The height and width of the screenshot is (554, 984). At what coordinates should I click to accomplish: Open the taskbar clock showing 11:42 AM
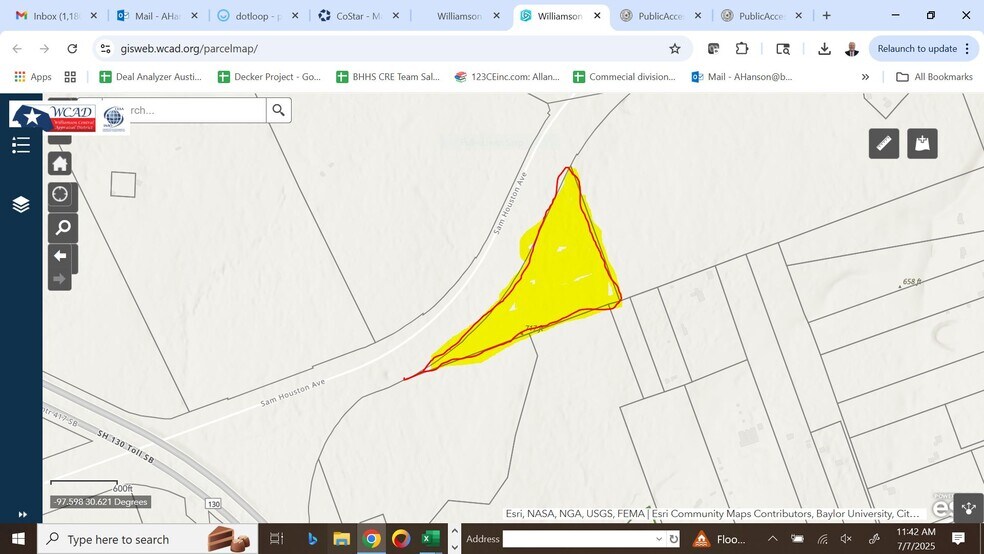[x=916, y=539]
